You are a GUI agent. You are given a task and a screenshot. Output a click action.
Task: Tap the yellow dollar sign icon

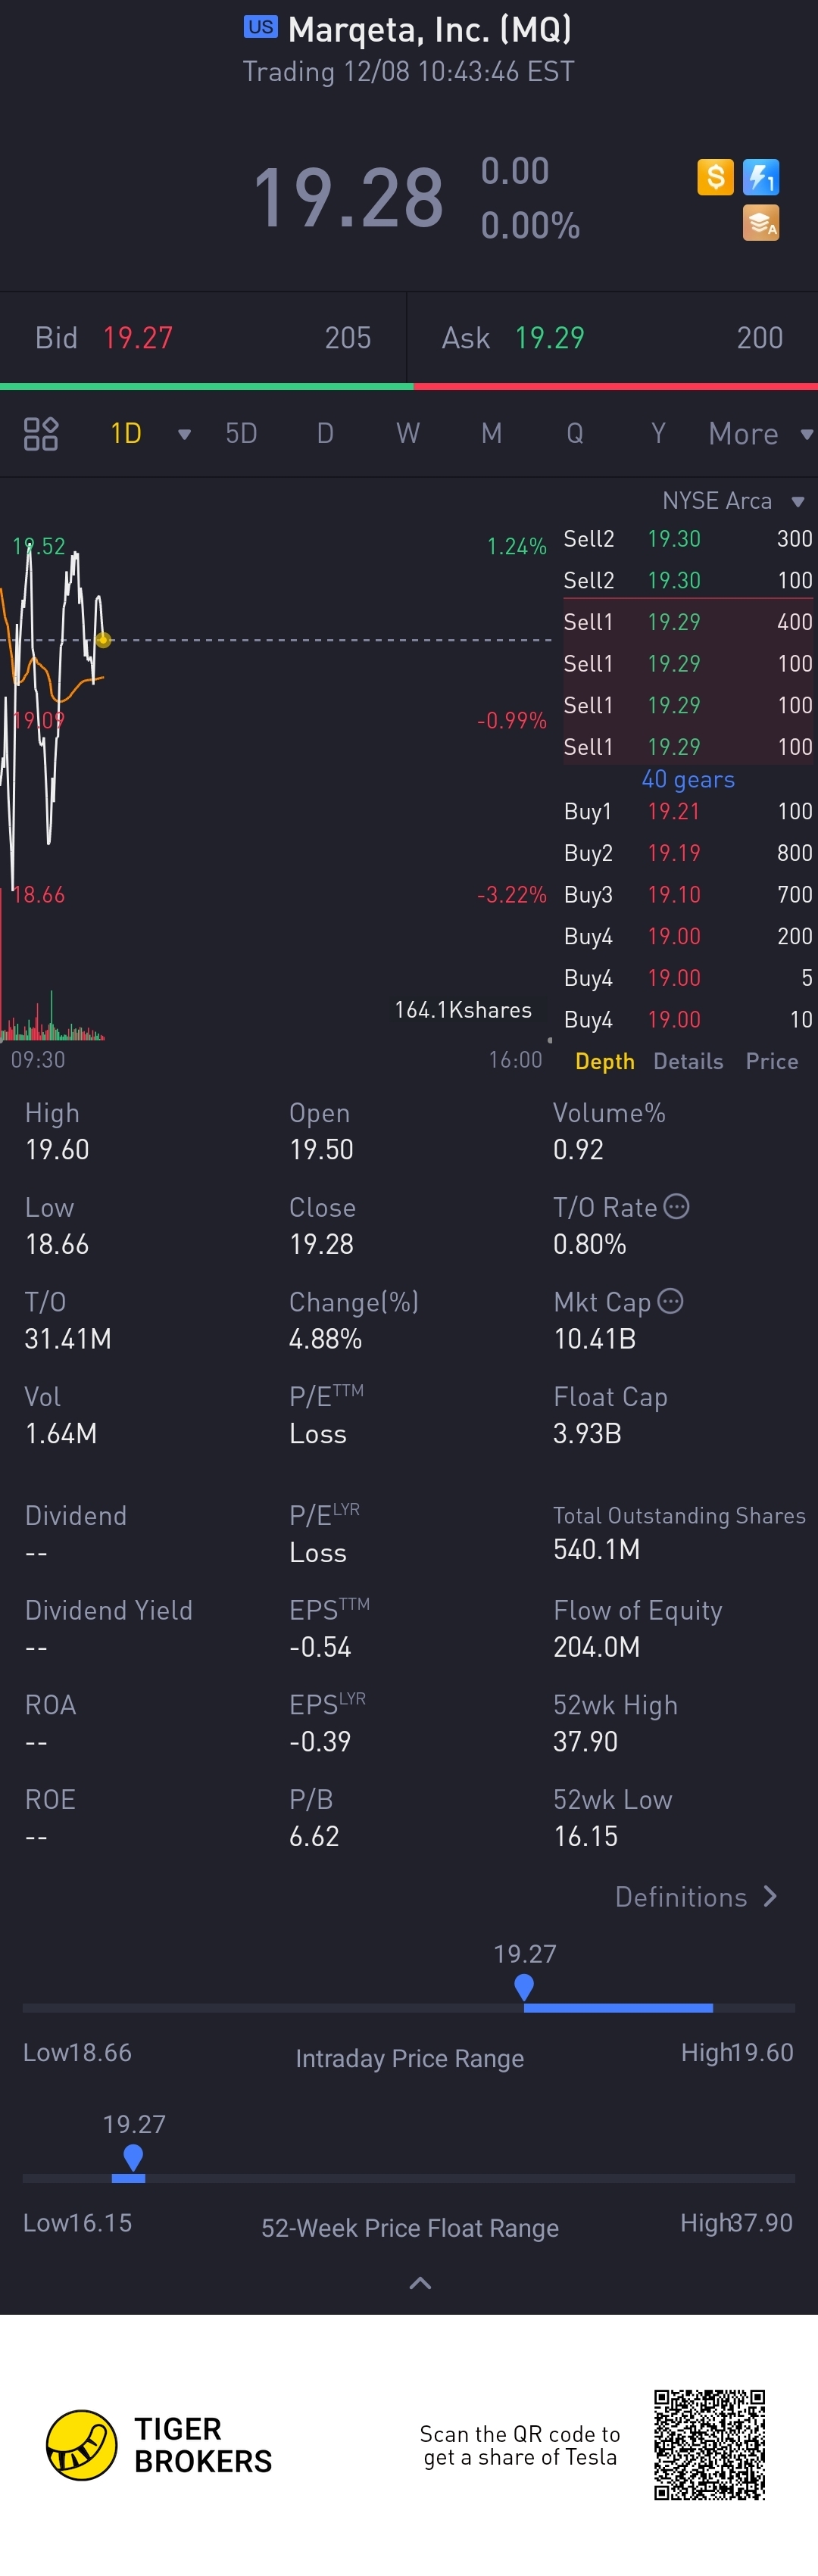(x=715, y=178)
